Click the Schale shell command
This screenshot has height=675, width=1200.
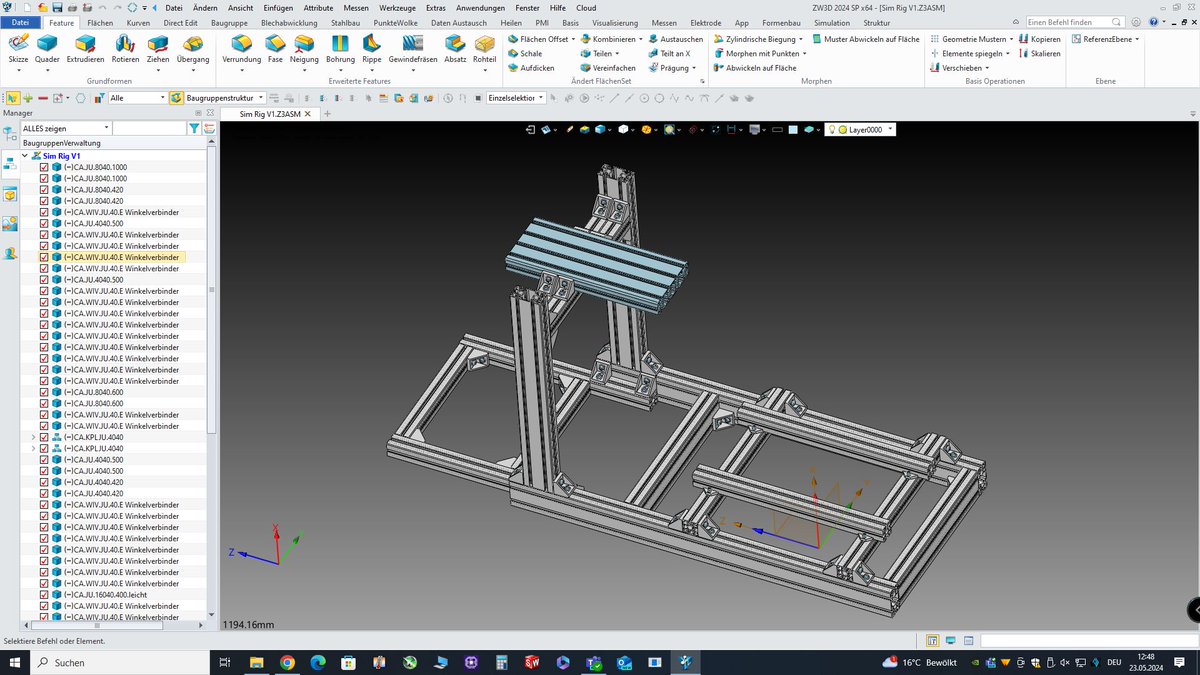click(x=524, y=54)
